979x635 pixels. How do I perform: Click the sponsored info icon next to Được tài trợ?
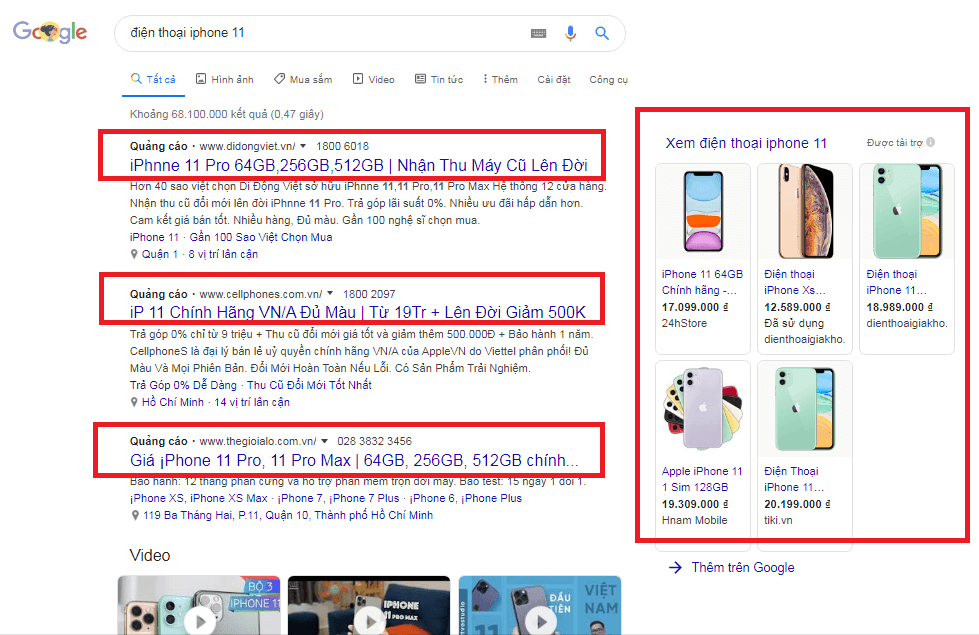coord(930,142)
